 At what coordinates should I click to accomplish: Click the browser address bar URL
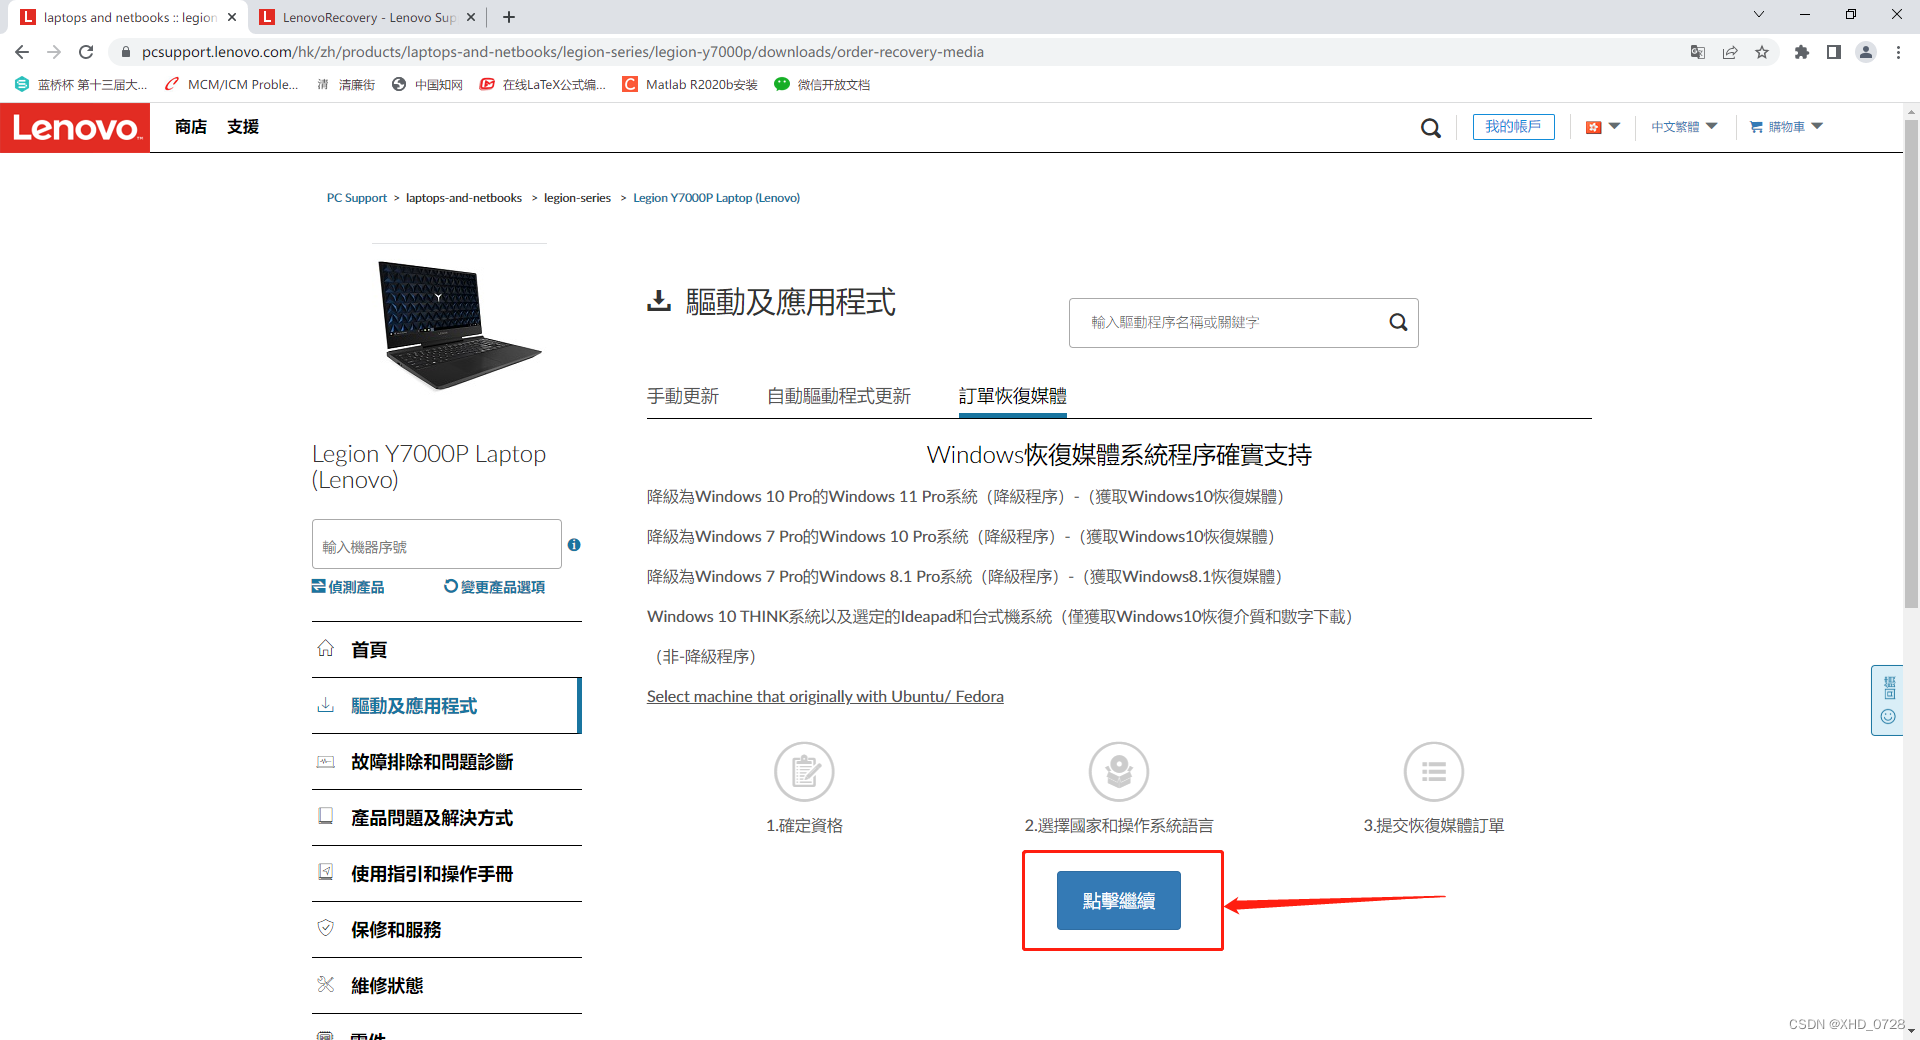pos(563,52)
